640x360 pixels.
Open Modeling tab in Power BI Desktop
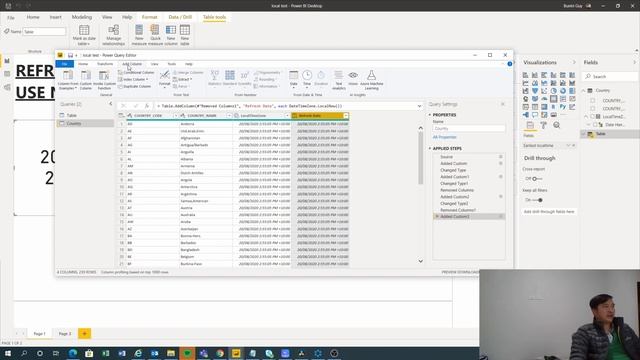(x=82, y=17)
